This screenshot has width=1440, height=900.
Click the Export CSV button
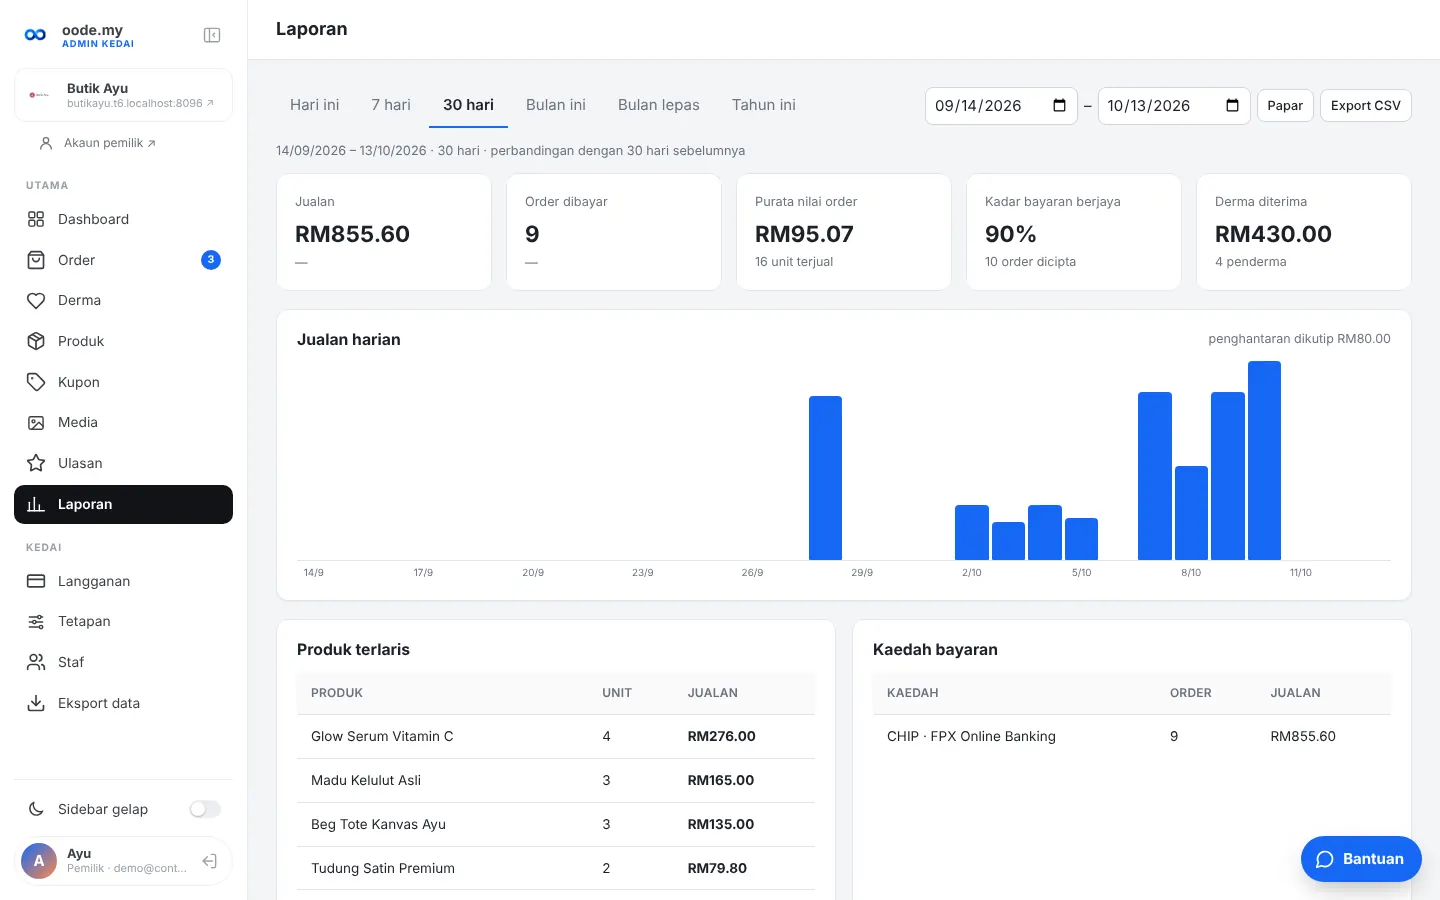pos(1366,105)
